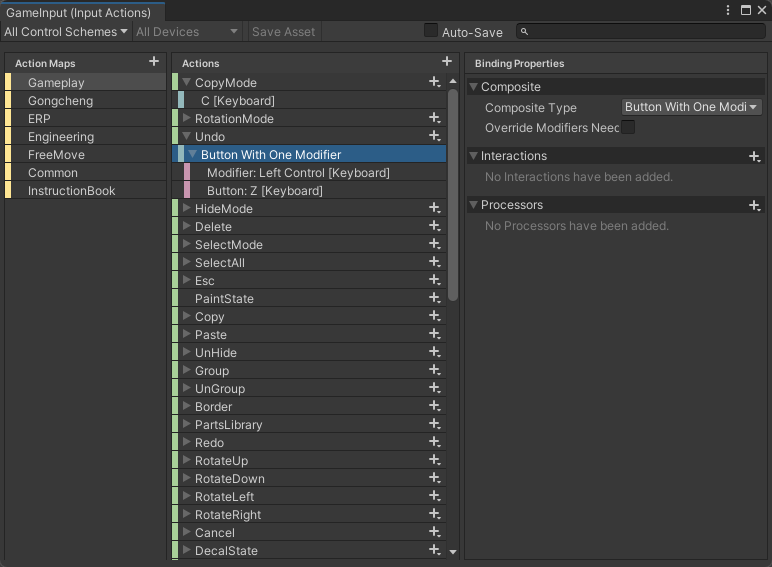Select the GameInput (Input Actions) tab
772x567 pixels.
pyautogui.click(x=79, y=12)
